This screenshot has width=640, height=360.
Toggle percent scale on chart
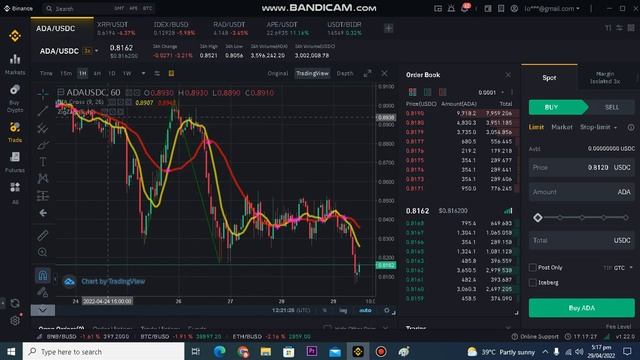click(324, 311)
